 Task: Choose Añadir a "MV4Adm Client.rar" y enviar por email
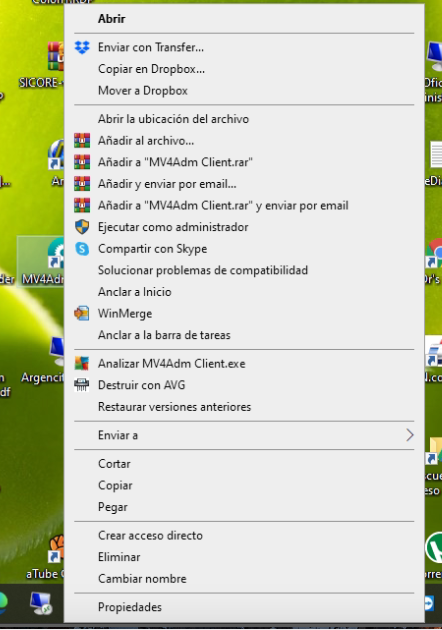coord(244,206)
